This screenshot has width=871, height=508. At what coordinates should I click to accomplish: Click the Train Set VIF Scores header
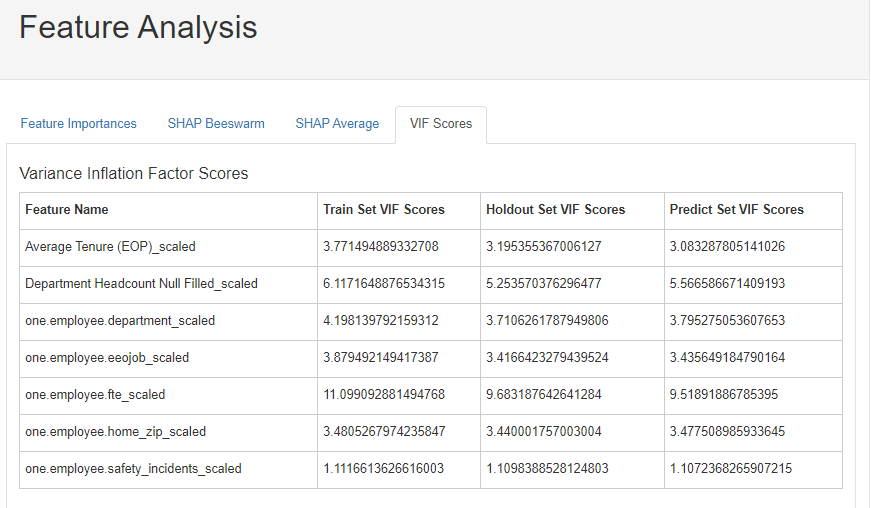[x=384, y=210]
